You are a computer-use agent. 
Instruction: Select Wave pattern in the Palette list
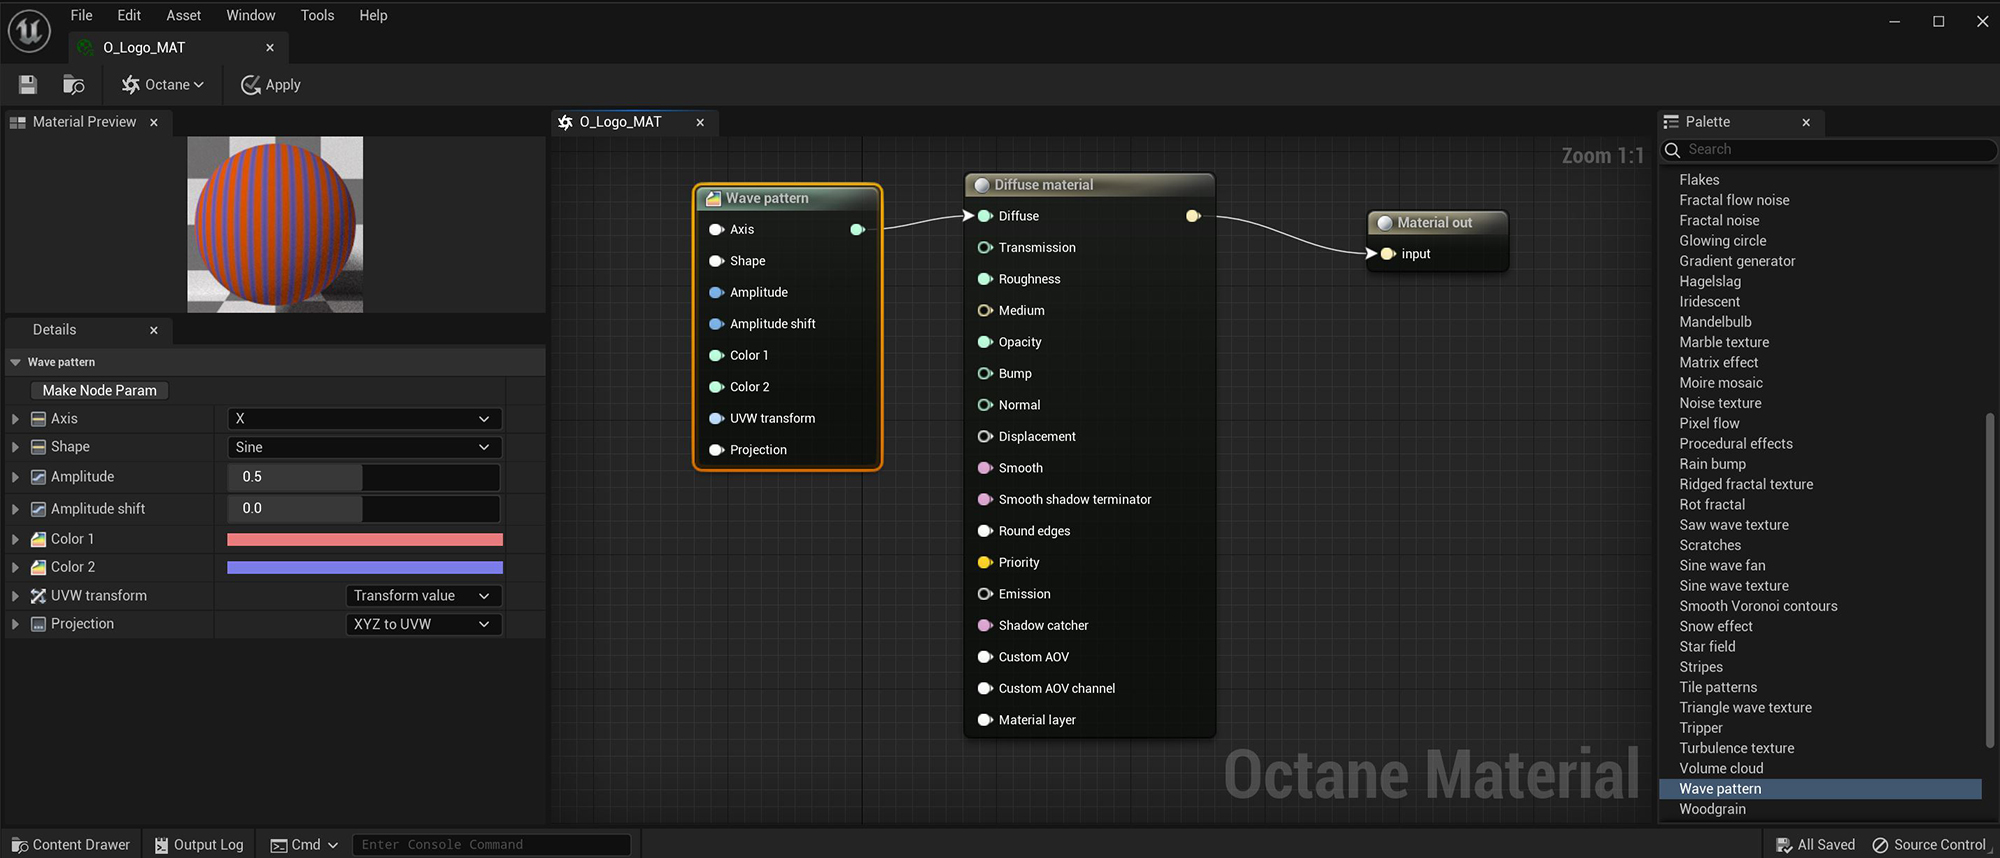click(x=1820, y=789)
